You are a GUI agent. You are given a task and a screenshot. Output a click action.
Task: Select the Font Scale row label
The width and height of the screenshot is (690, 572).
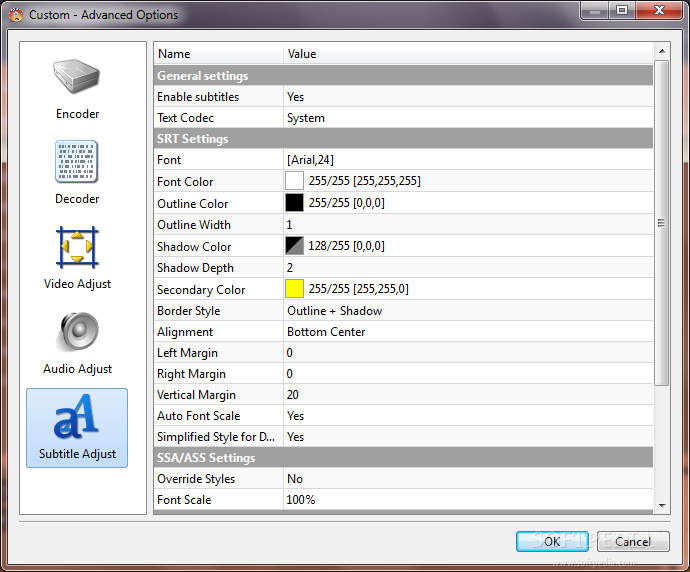pyautogui.click(x=184, y=500)
